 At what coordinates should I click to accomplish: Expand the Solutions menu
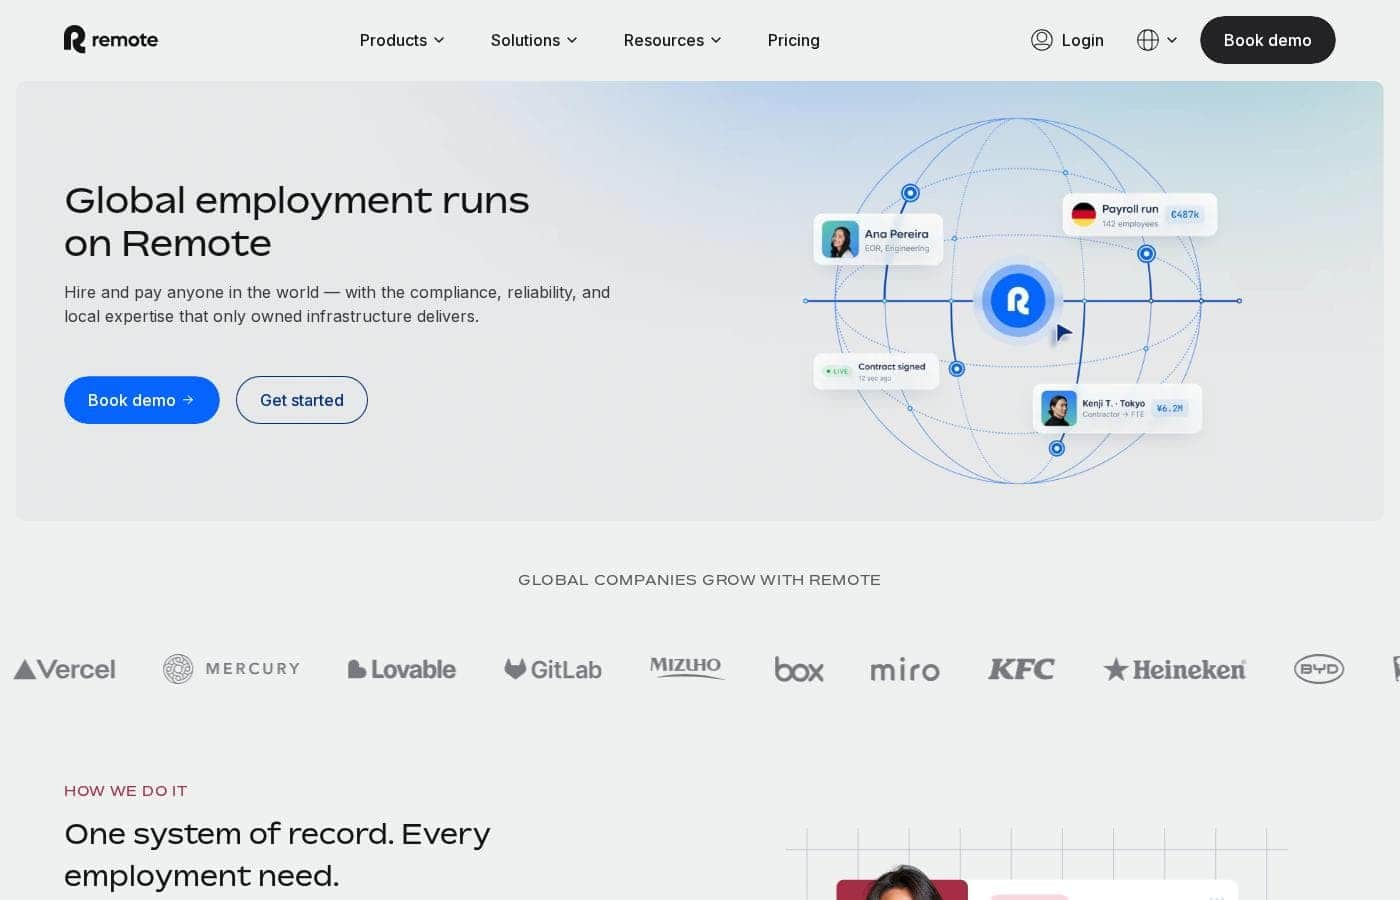[x=534, y=40]
